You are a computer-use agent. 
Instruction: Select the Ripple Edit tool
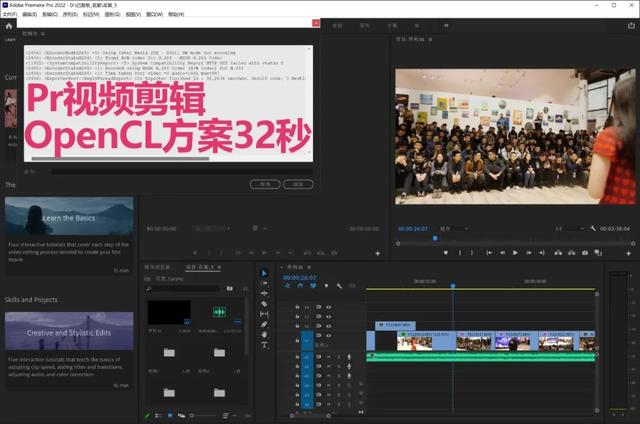[x=264, y=293]
